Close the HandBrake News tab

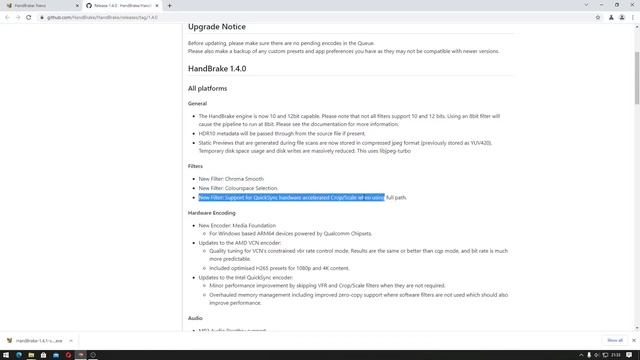(x=77, y=6)
